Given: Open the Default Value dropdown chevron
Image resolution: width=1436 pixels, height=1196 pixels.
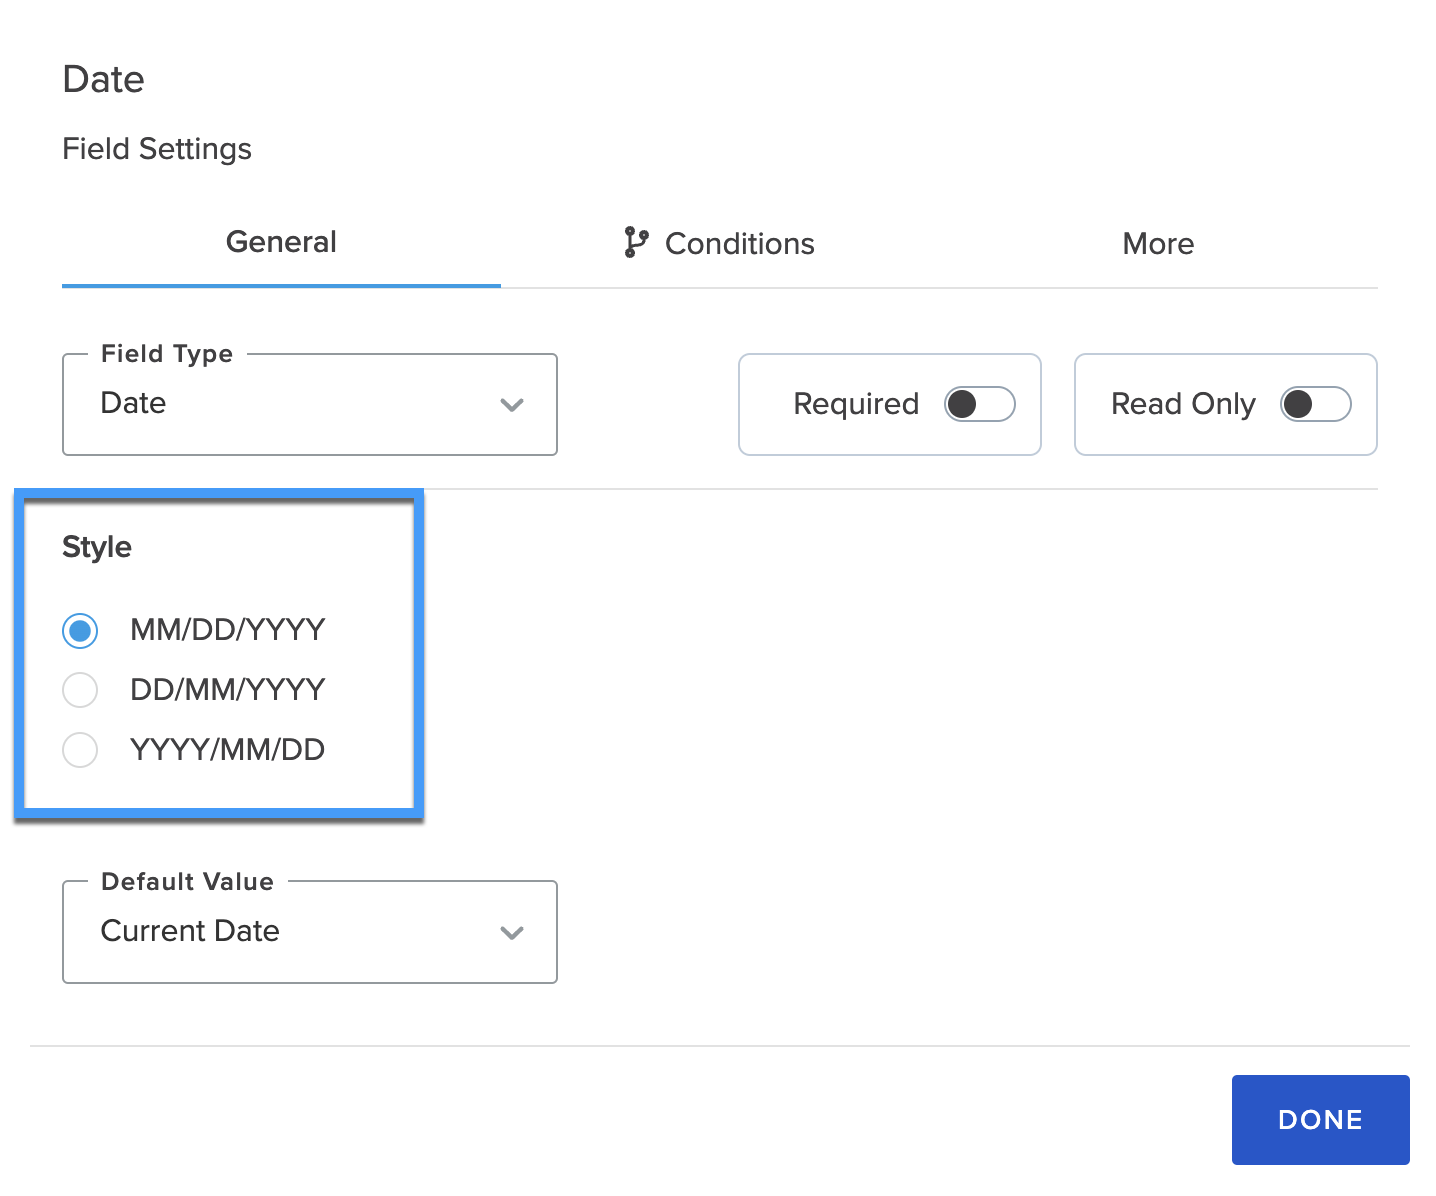Looking at the screenshot, I should point(512,933).
